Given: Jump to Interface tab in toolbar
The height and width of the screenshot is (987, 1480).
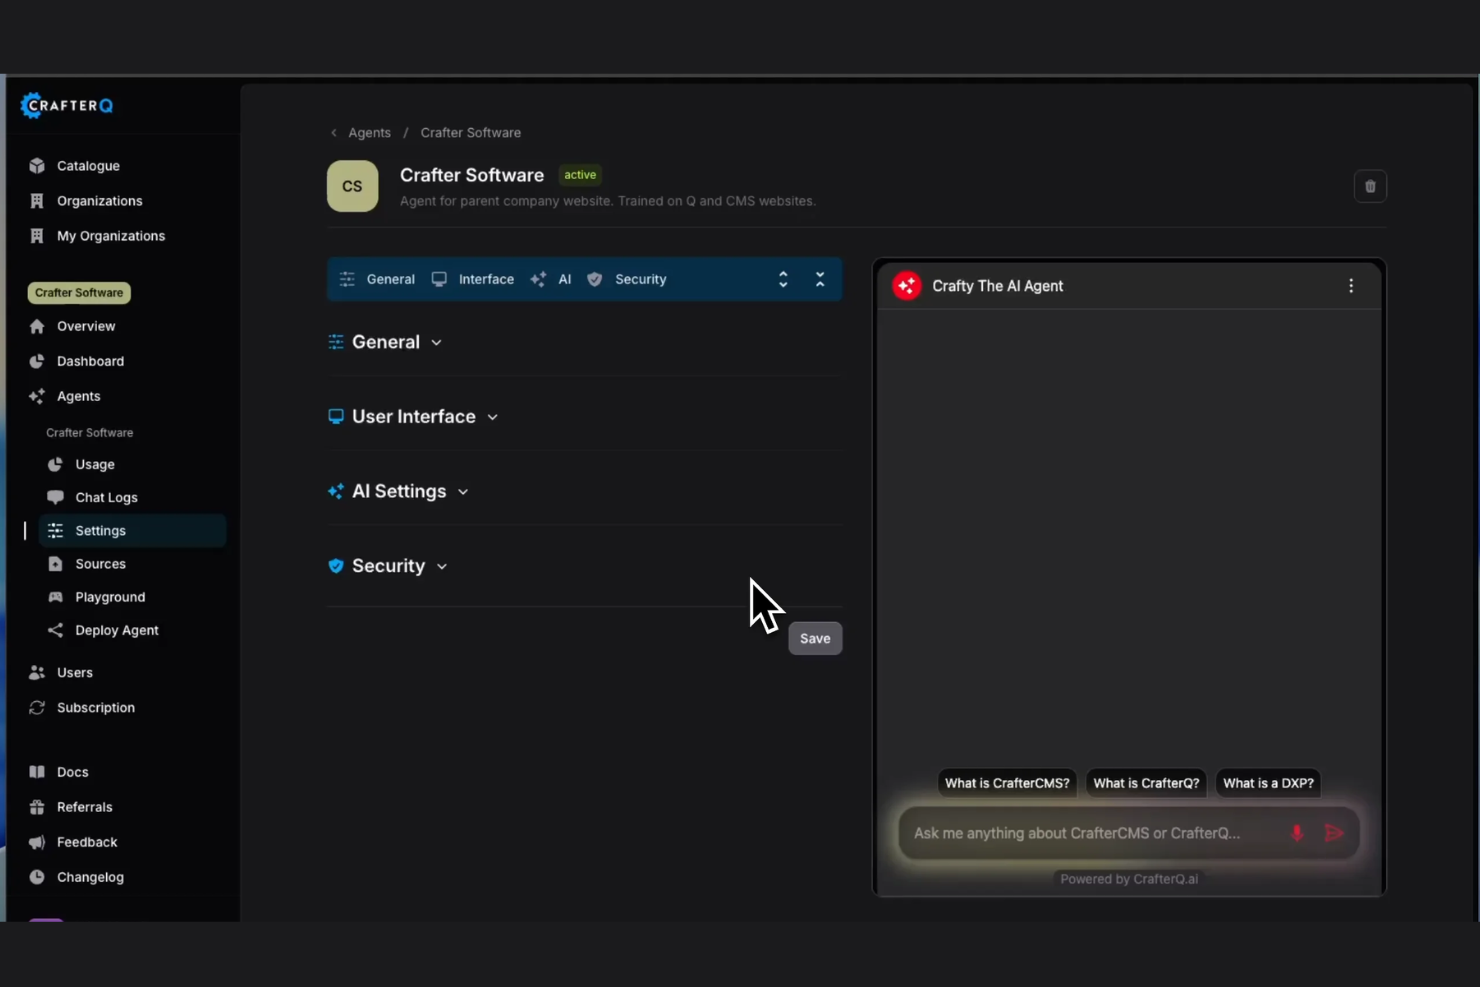Looking at the screenshot, I should pyautogui.click(x=473, y=279).
